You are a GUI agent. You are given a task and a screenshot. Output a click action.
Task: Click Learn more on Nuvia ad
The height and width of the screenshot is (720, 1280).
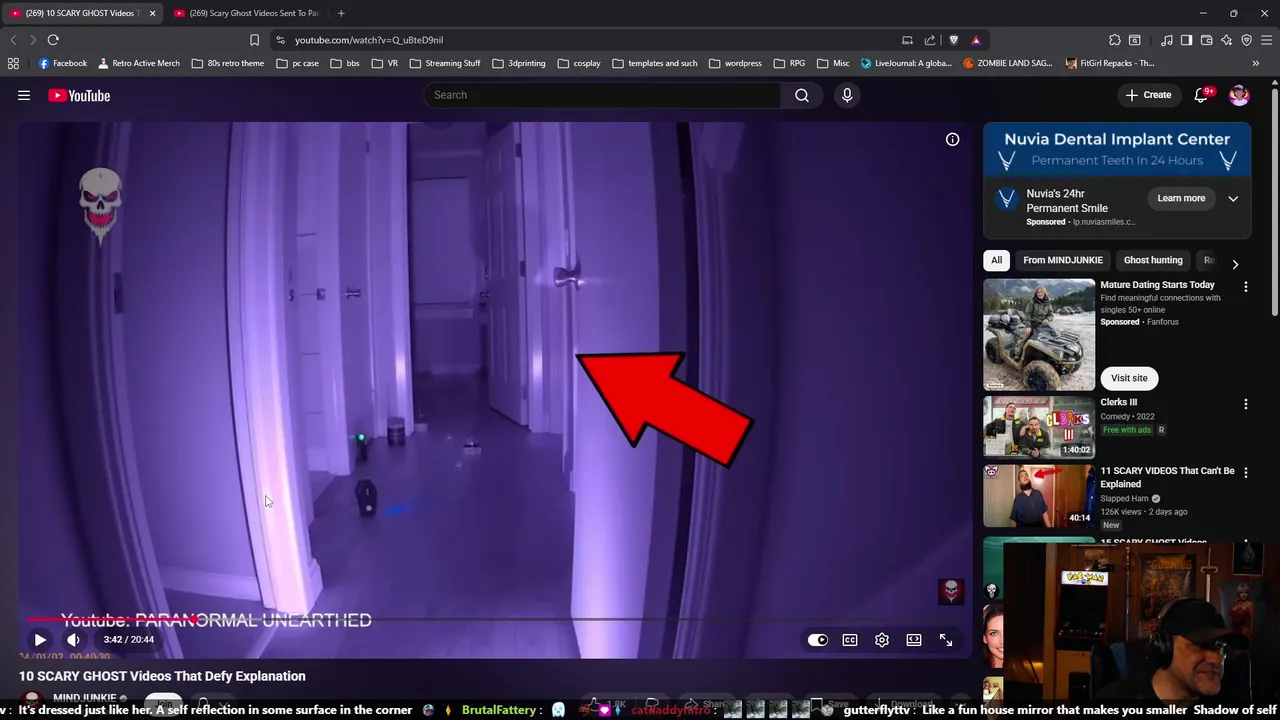pos(1181,198)
